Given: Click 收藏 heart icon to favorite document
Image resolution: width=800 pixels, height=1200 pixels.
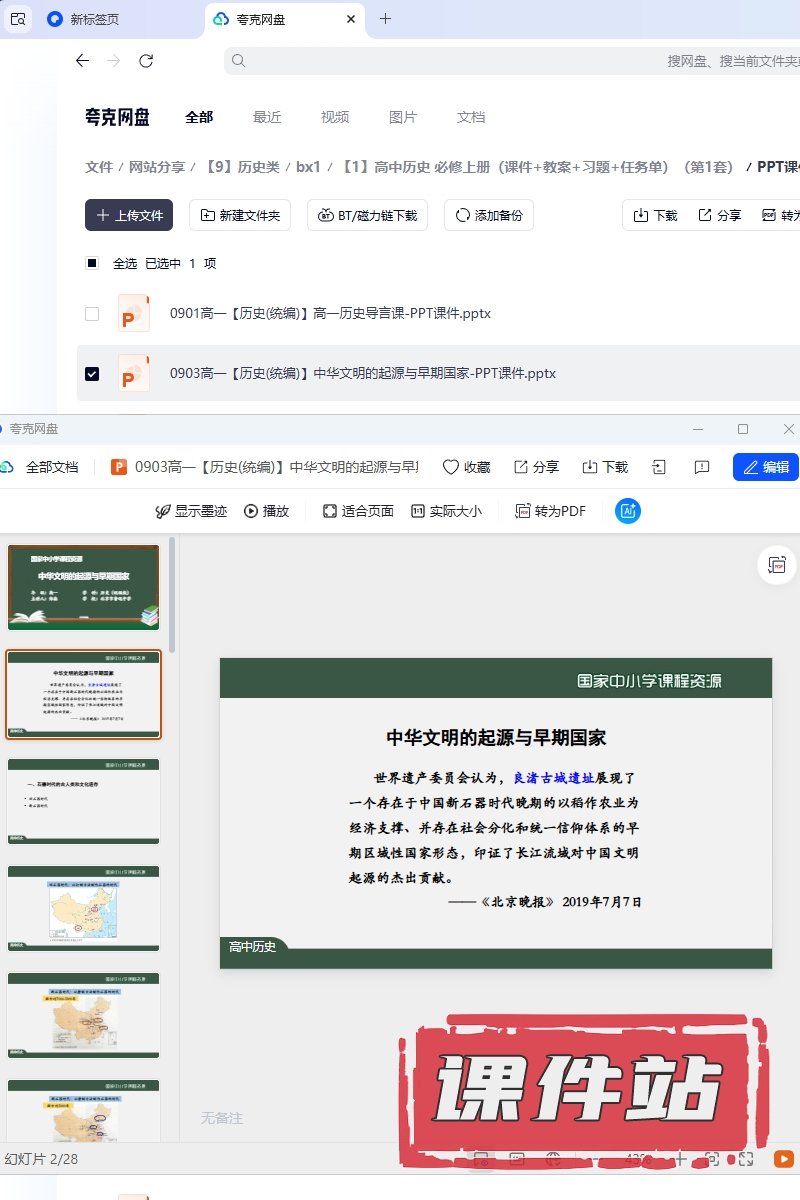Looking at the screenshot, I should pyautogui.click(x=466, y=467).
